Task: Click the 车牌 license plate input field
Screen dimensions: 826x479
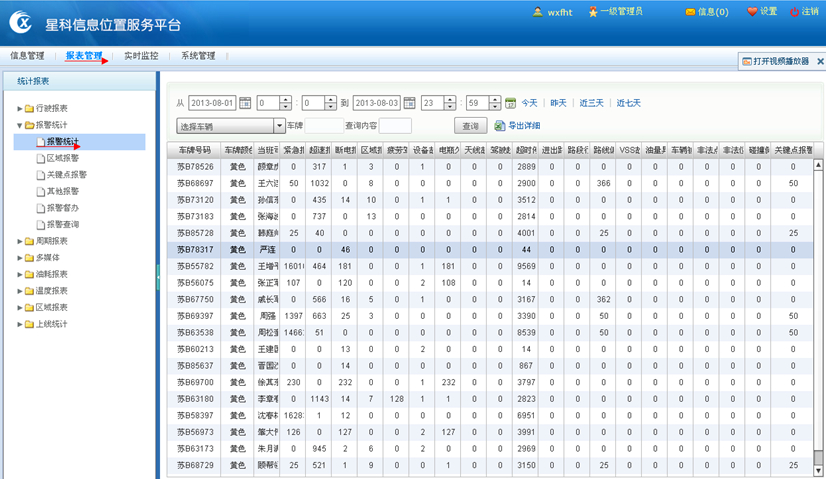Action: (323, 126)
